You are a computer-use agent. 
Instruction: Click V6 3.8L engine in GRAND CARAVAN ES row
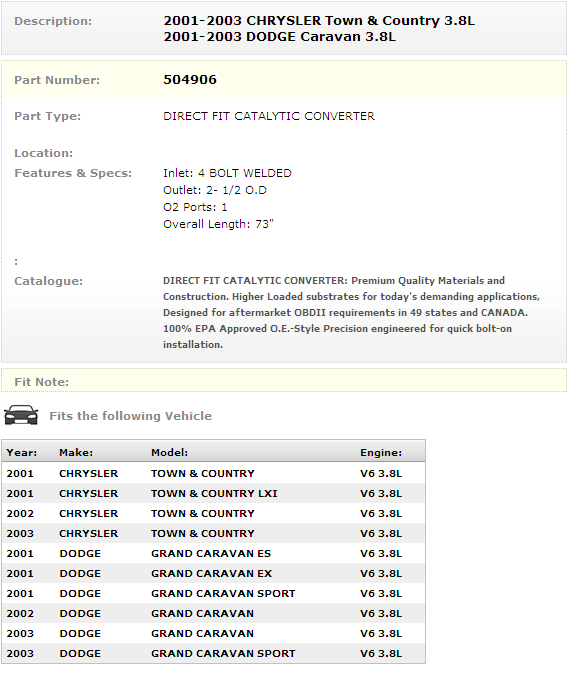click(381, 553)
